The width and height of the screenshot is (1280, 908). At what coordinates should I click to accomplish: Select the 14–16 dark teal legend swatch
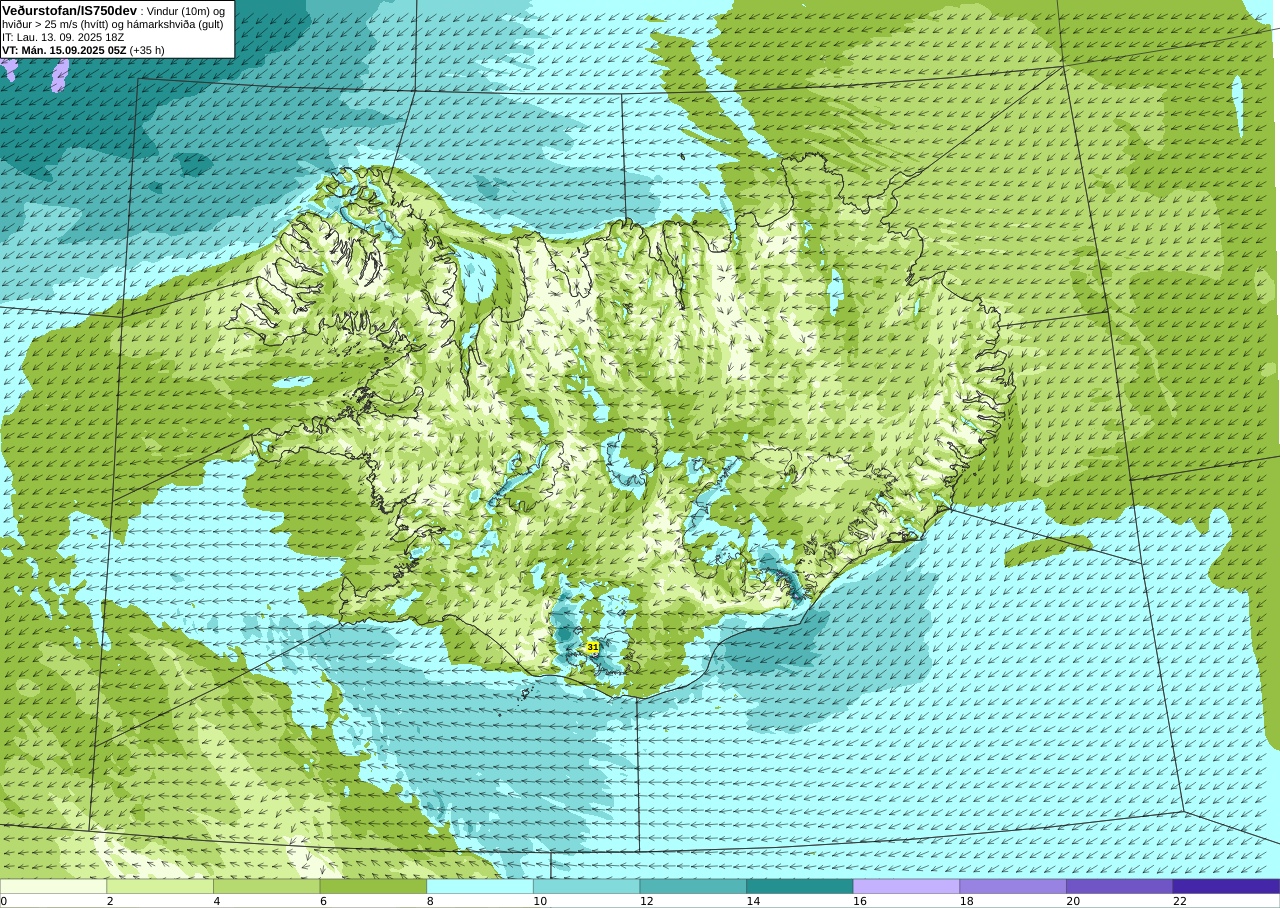tap(800, 886)
